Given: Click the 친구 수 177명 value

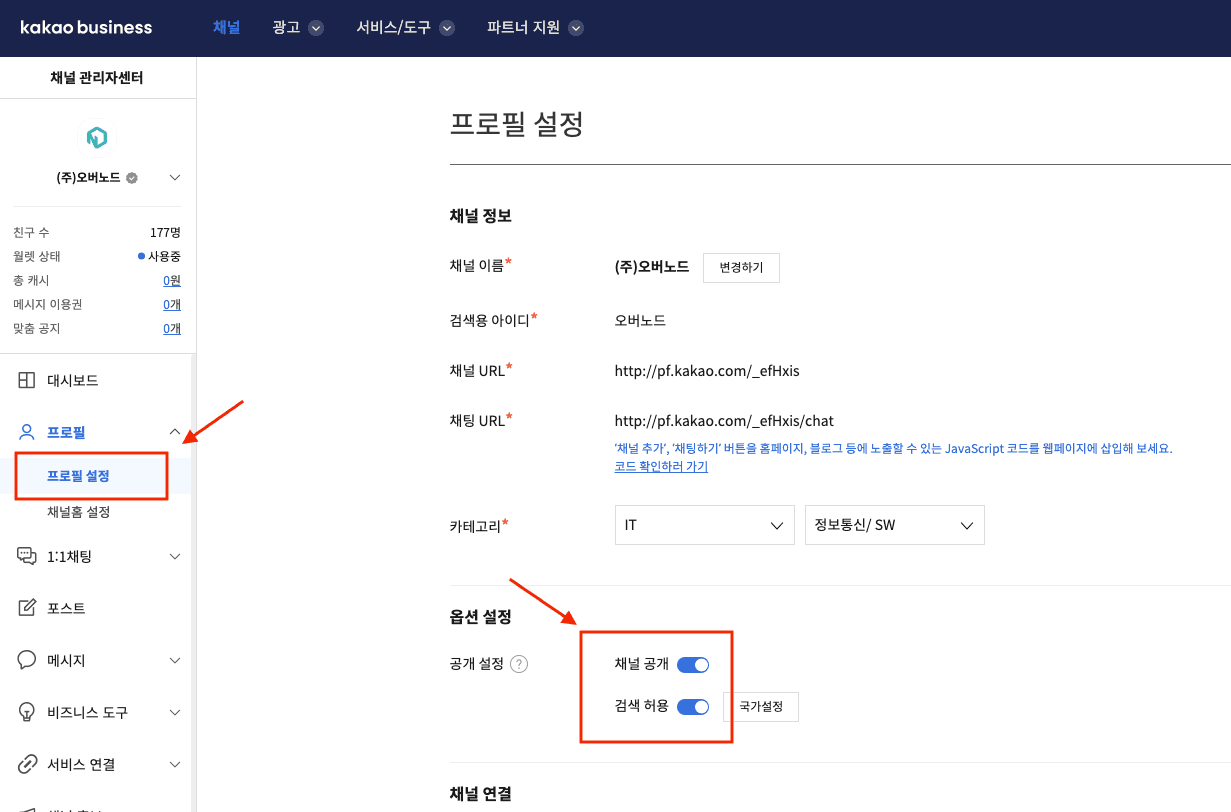Looking at the screenshot, I should [165, 232].
